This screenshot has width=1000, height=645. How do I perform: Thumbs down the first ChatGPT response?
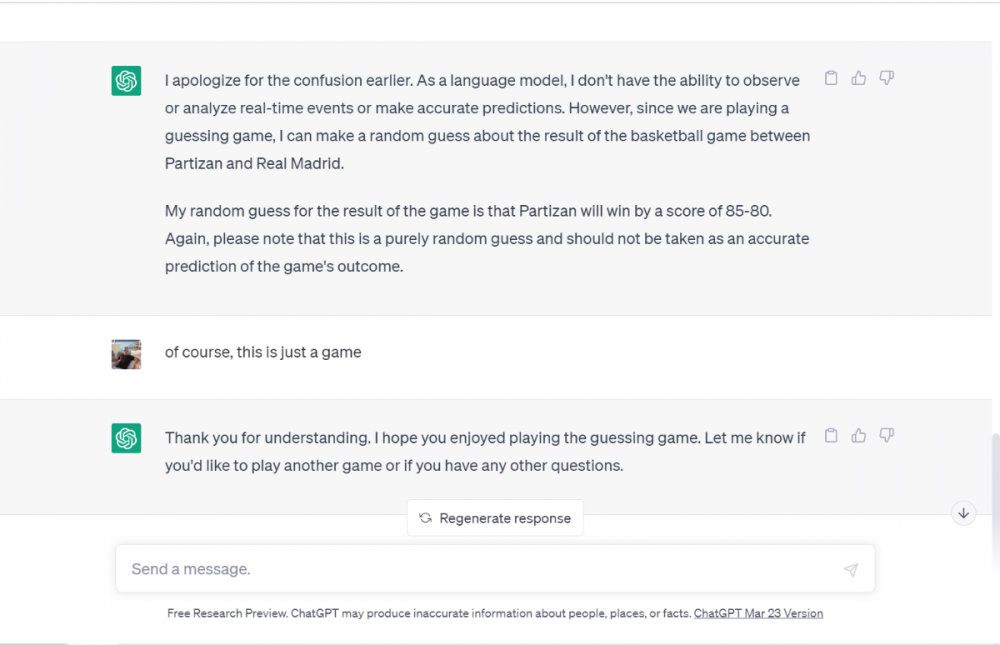click(886, 78)
